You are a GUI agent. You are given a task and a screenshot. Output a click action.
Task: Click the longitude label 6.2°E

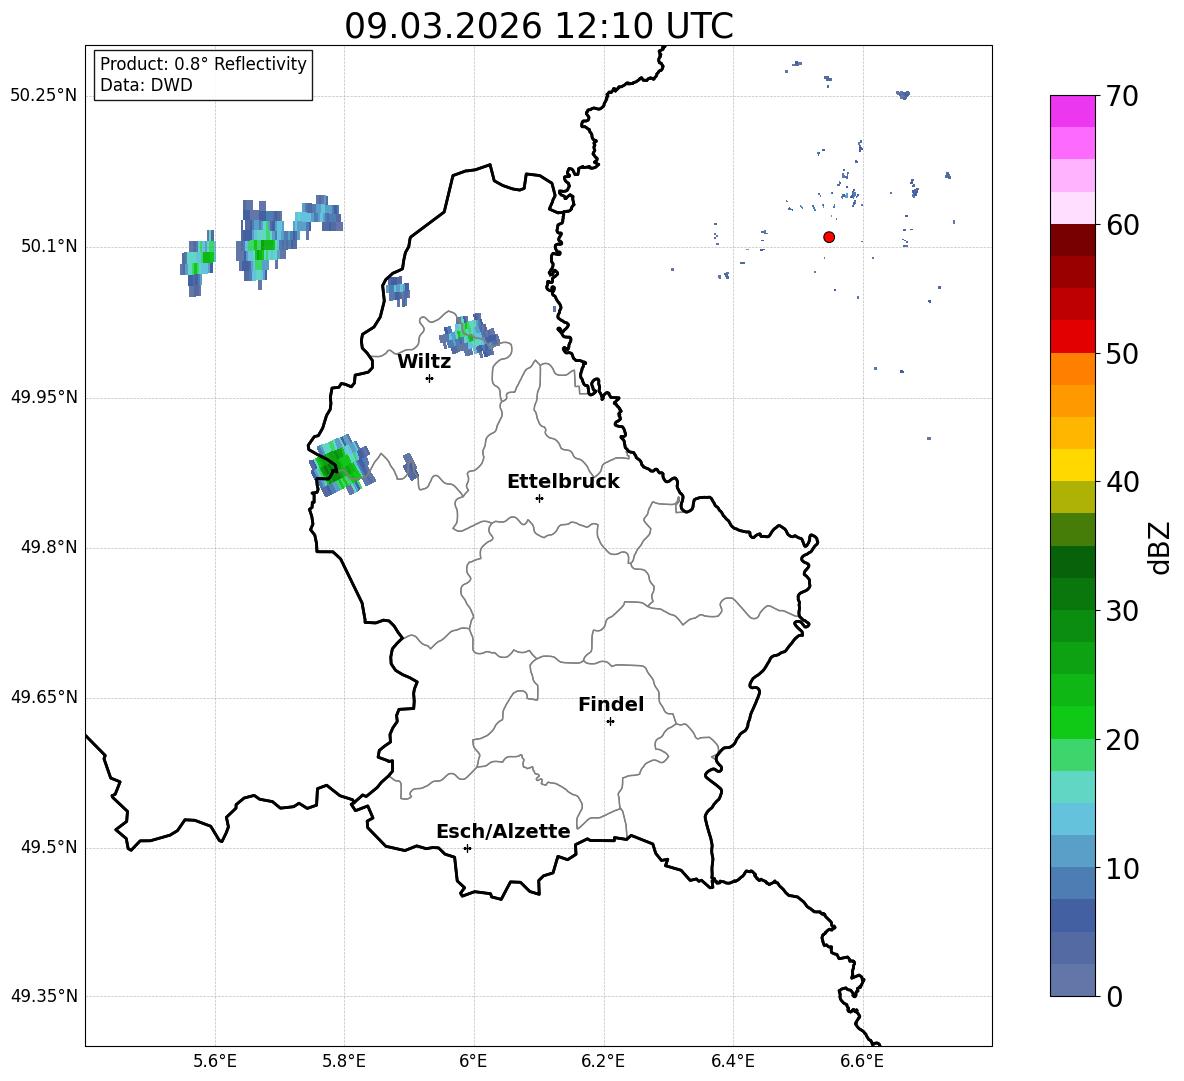pyautogui.click(x=603, y=1061)
